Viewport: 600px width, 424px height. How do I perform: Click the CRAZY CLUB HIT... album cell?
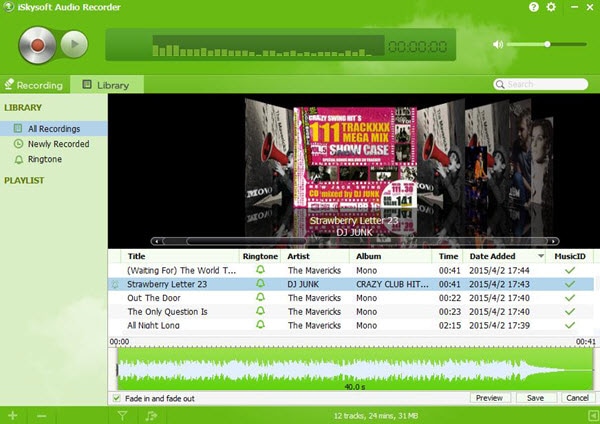click(392, 284)
